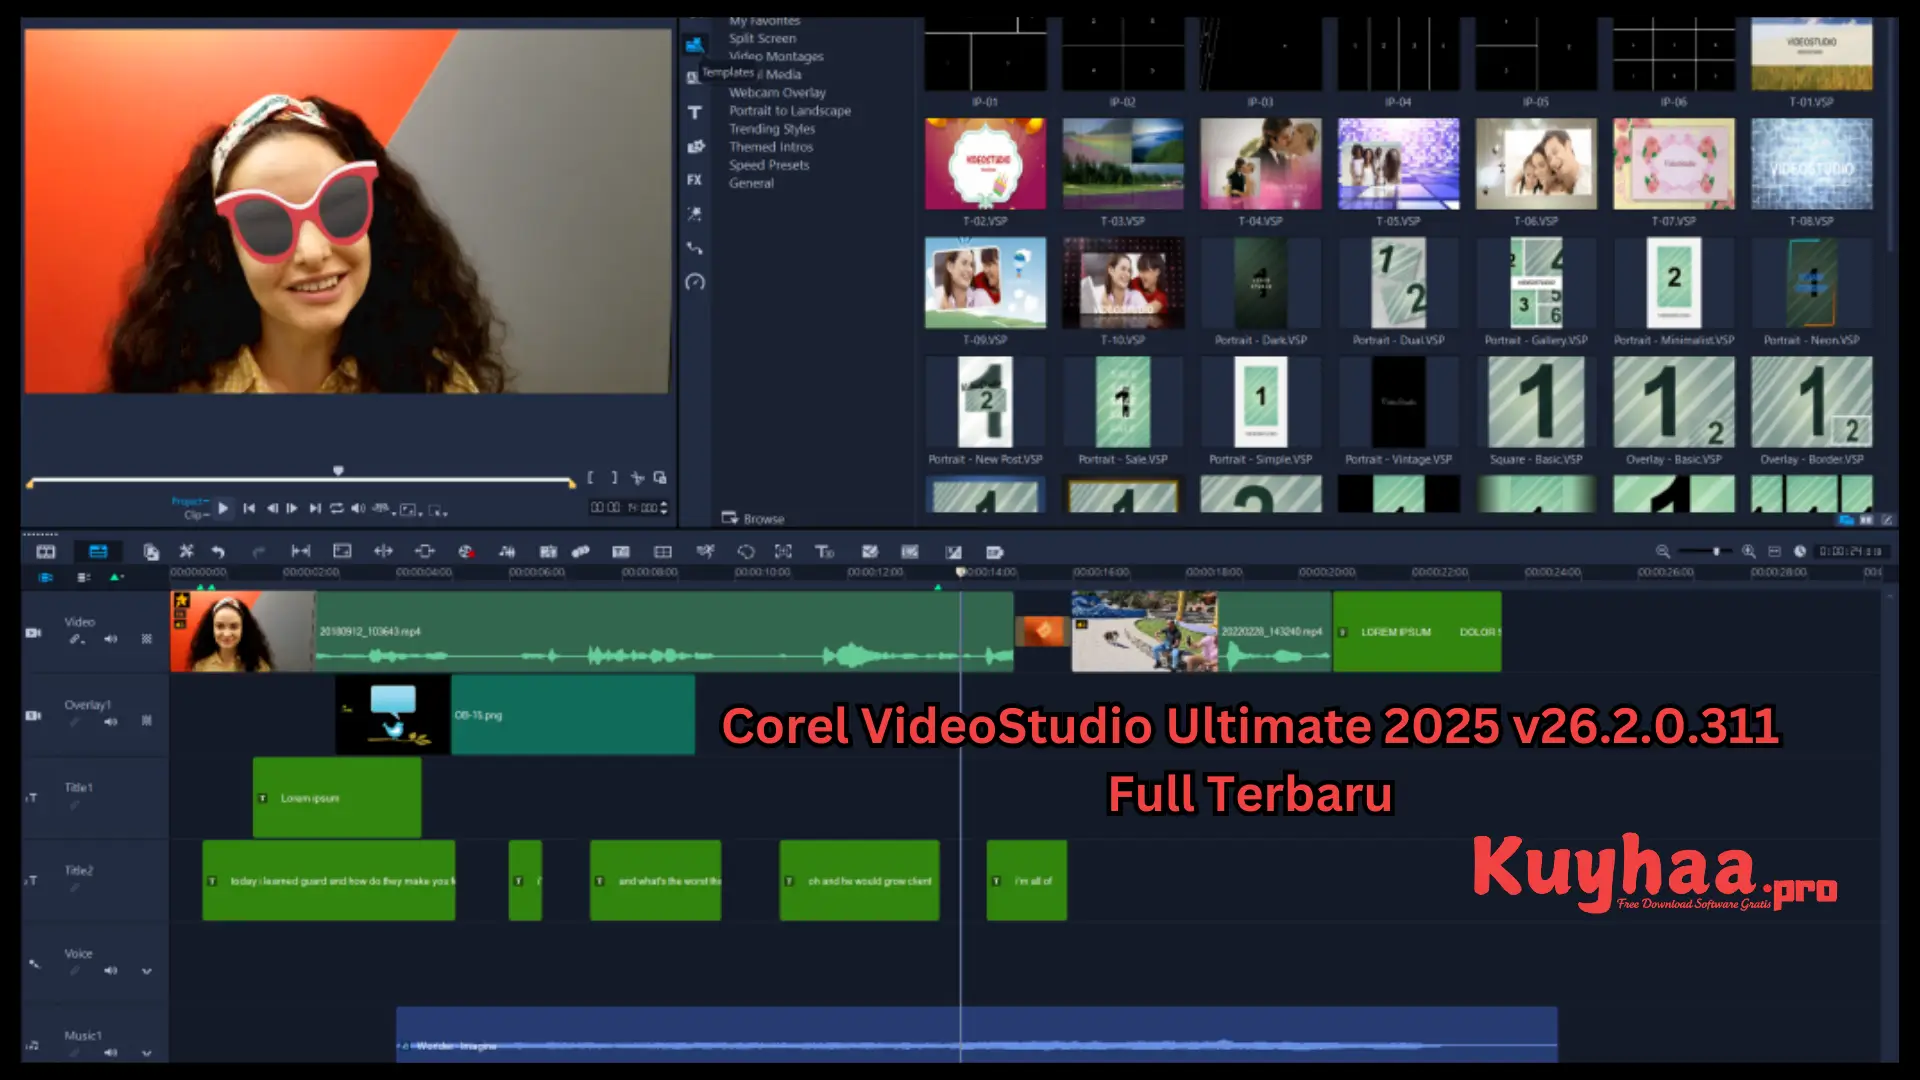
Task: Open the Templates library panel icon
Action: point(694,45)
